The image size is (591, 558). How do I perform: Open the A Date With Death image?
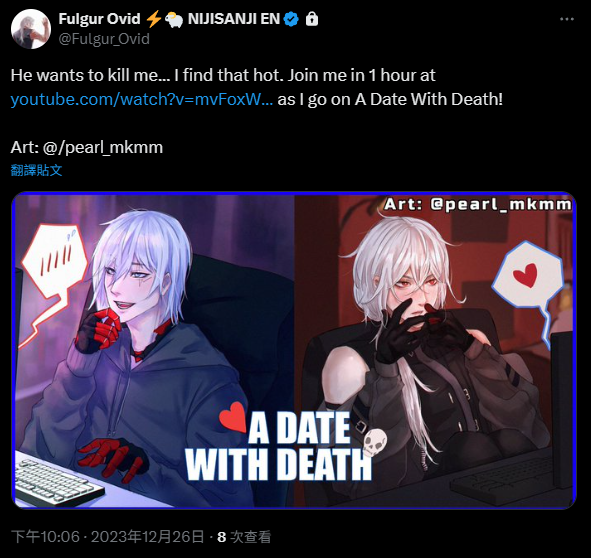pos(294,350)
